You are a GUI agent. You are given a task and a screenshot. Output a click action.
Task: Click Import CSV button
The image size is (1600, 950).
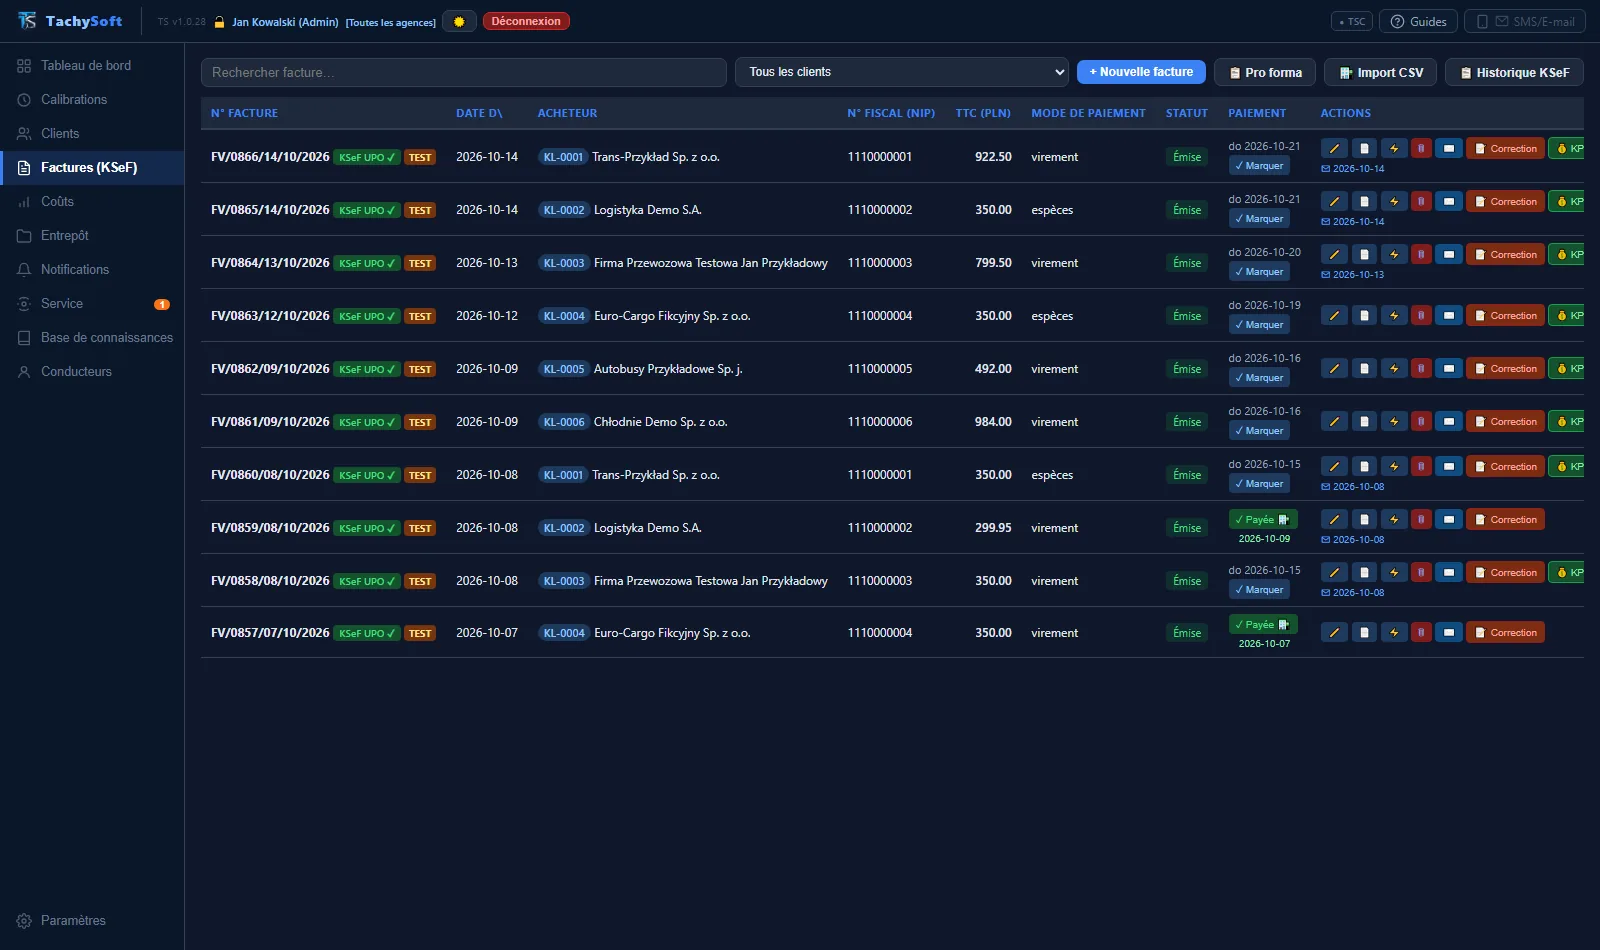point(1381,72)
